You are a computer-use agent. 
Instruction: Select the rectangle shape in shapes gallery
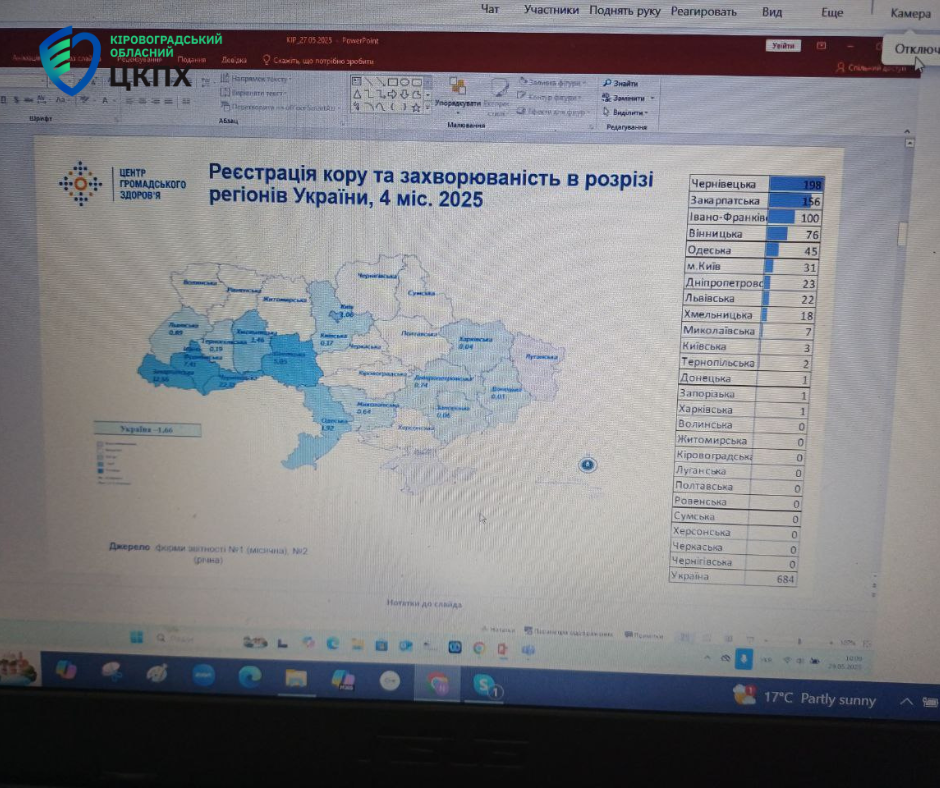[392, 81]
